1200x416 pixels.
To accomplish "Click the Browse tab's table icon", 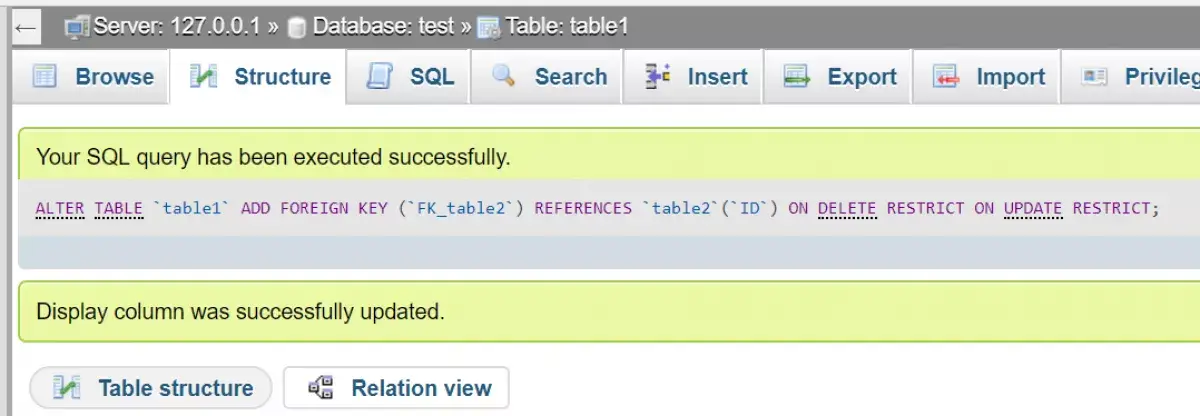I will point(45,77).
